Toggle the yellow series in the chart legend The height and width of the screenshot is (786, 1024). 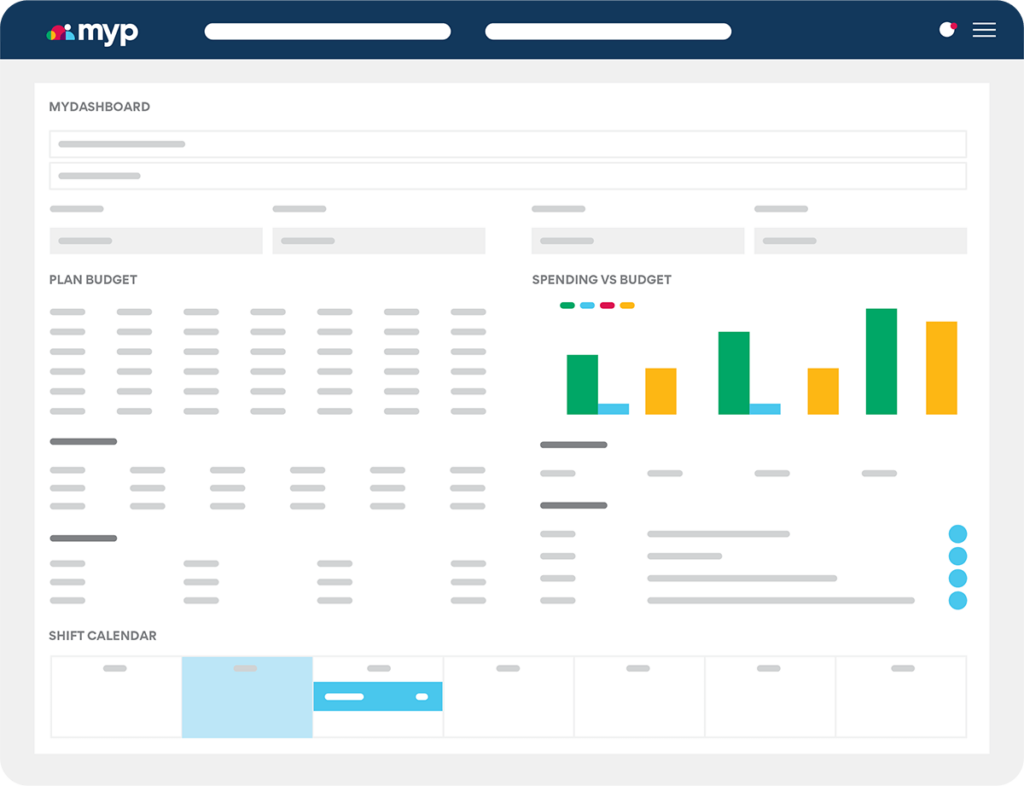coord(628,305)
